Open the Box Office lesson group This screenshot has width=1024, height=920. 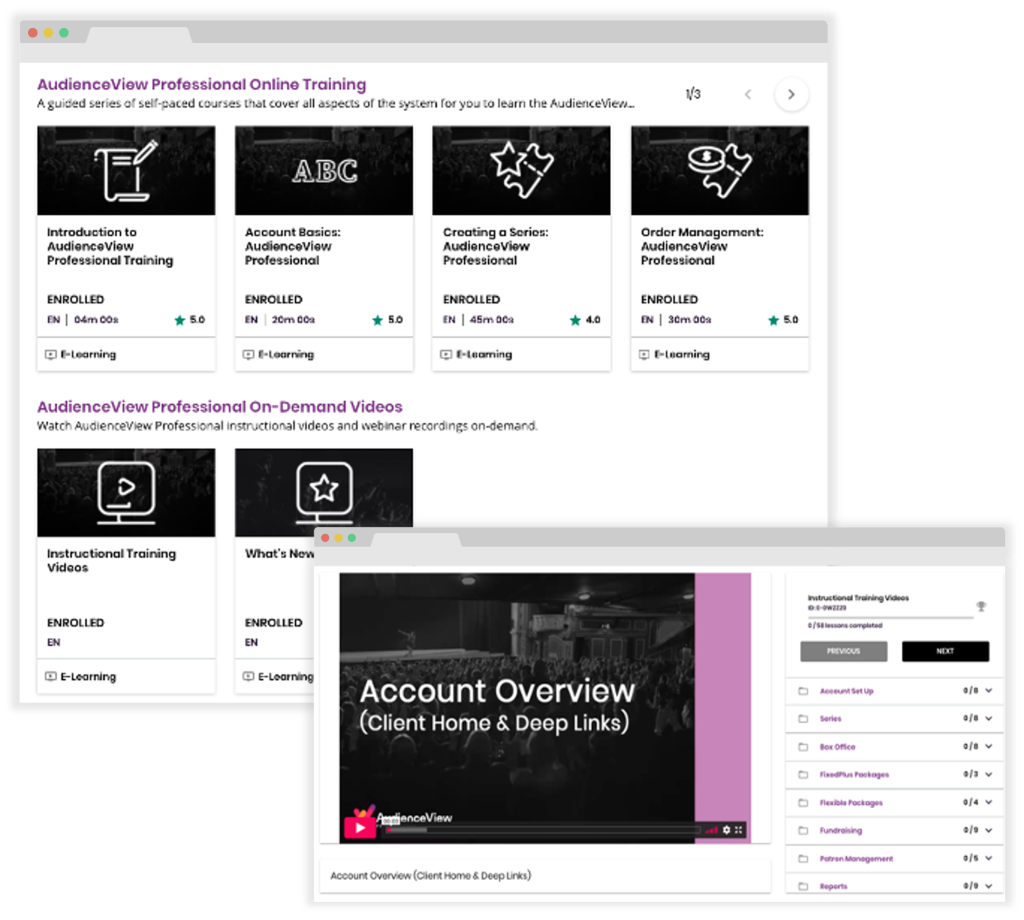pyautogui.click(x=895, y=746)
